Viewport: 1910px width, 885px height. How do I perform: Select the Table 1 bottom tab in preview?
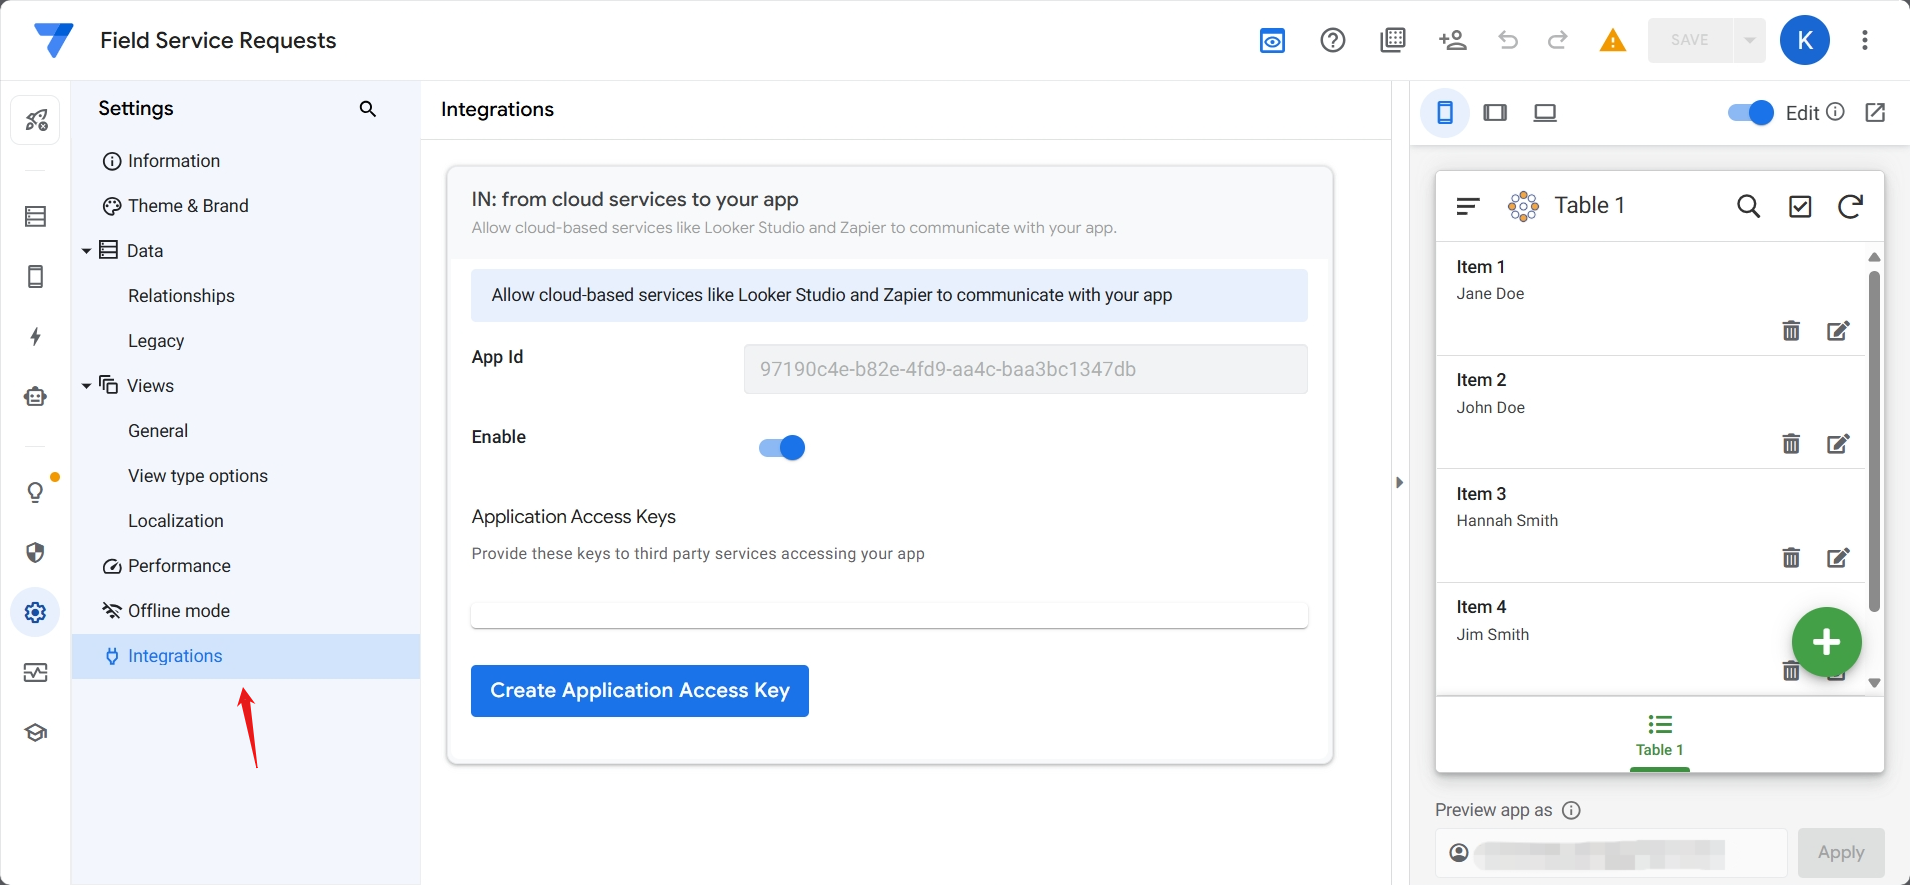1660,737
